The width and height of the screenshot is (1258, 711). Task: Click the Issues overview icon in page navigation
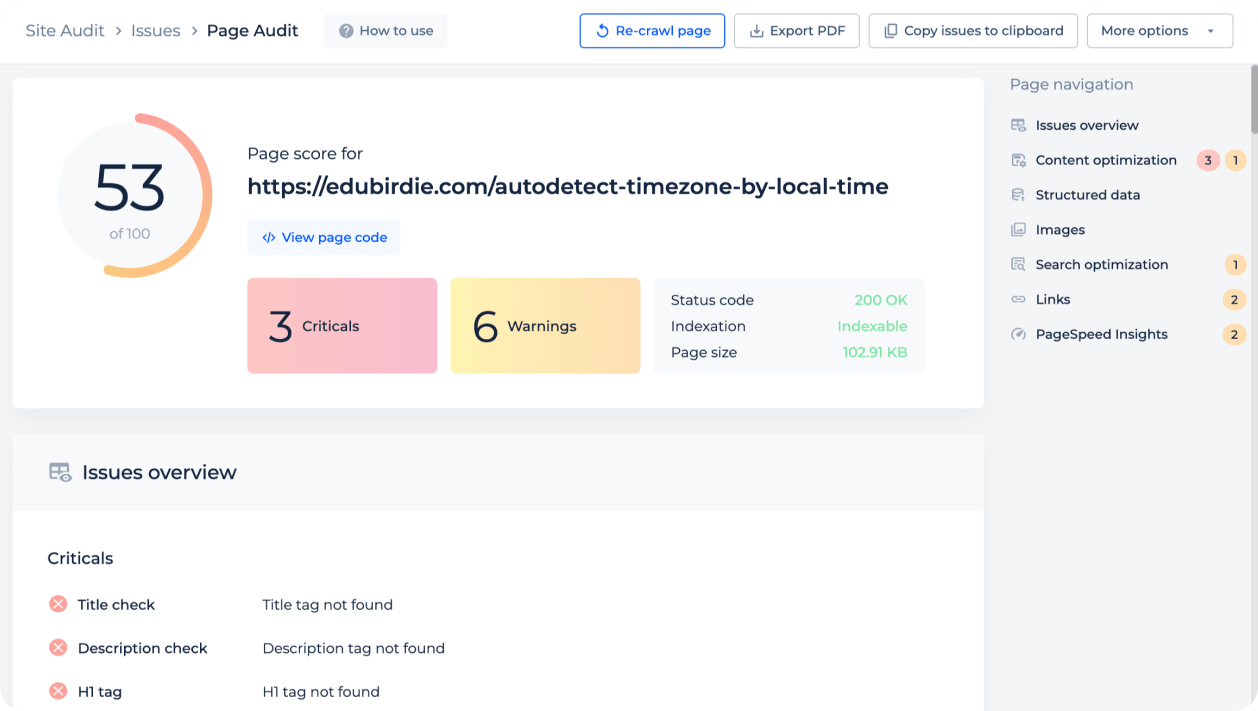(x=1018, y=125)
